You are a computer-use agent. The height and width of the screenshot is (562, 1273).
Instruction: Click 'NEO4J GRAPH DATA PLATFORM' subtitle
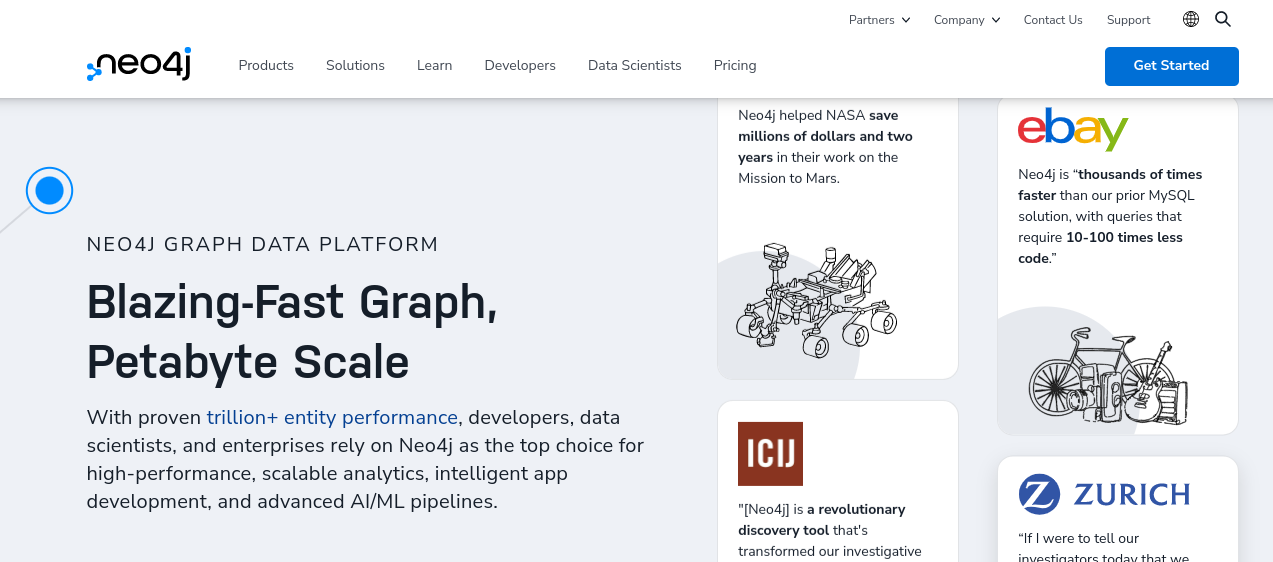click(x=263, y=244)
